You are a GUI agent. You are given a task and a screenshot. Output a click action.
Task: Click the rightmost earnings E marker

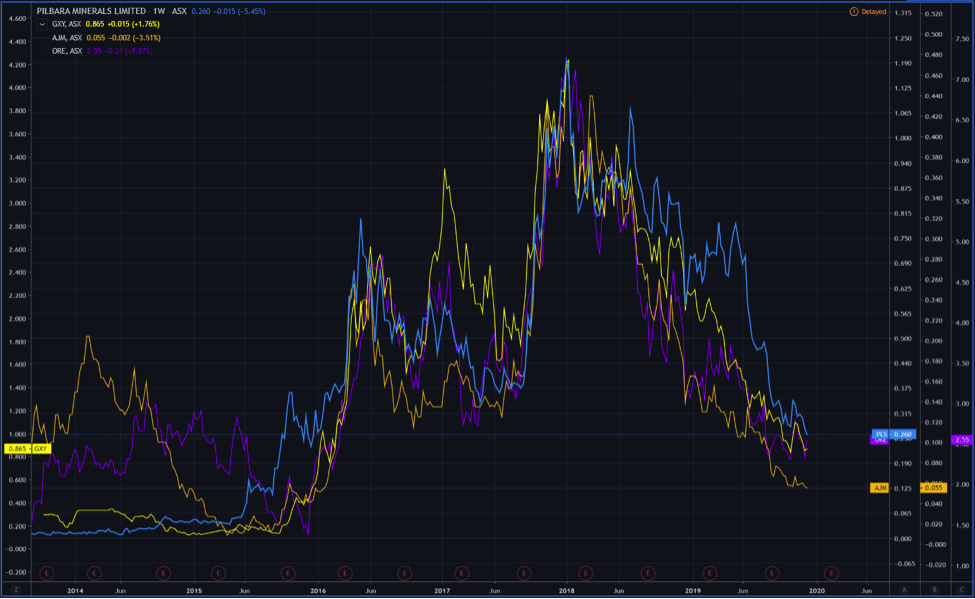[x=830, y=573]
